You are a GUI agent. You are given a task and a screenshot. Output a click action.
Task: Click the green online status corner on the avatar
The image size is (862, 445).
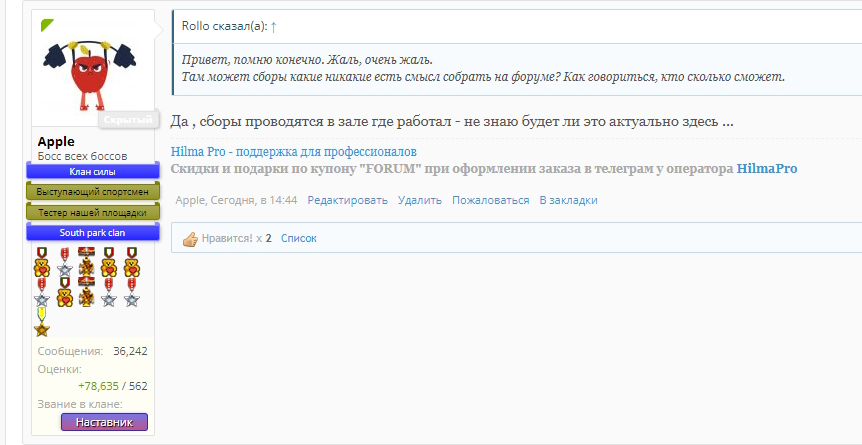46,24
